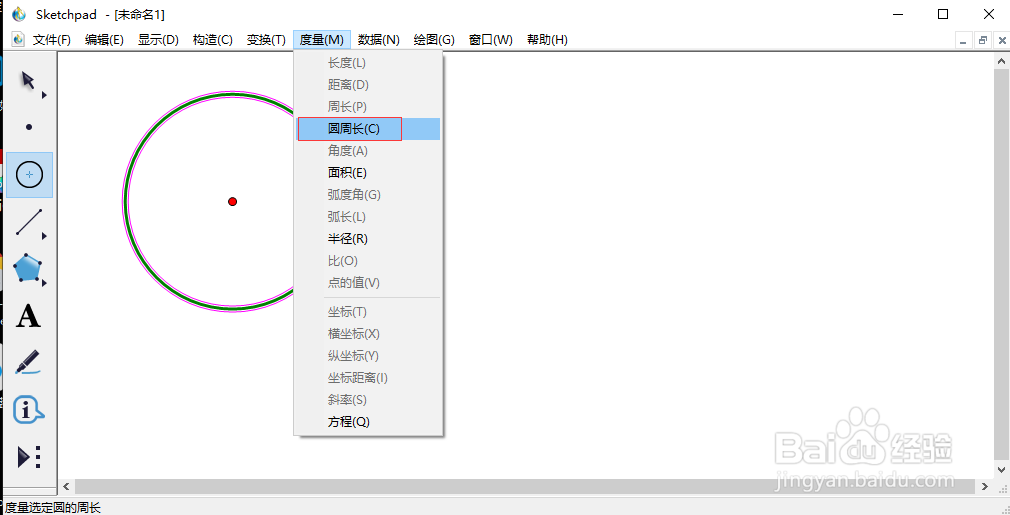Click the greyed 横坐标(X) menu entry
The height and width of the screenshot is (515, 1010).
click(368, 333)
